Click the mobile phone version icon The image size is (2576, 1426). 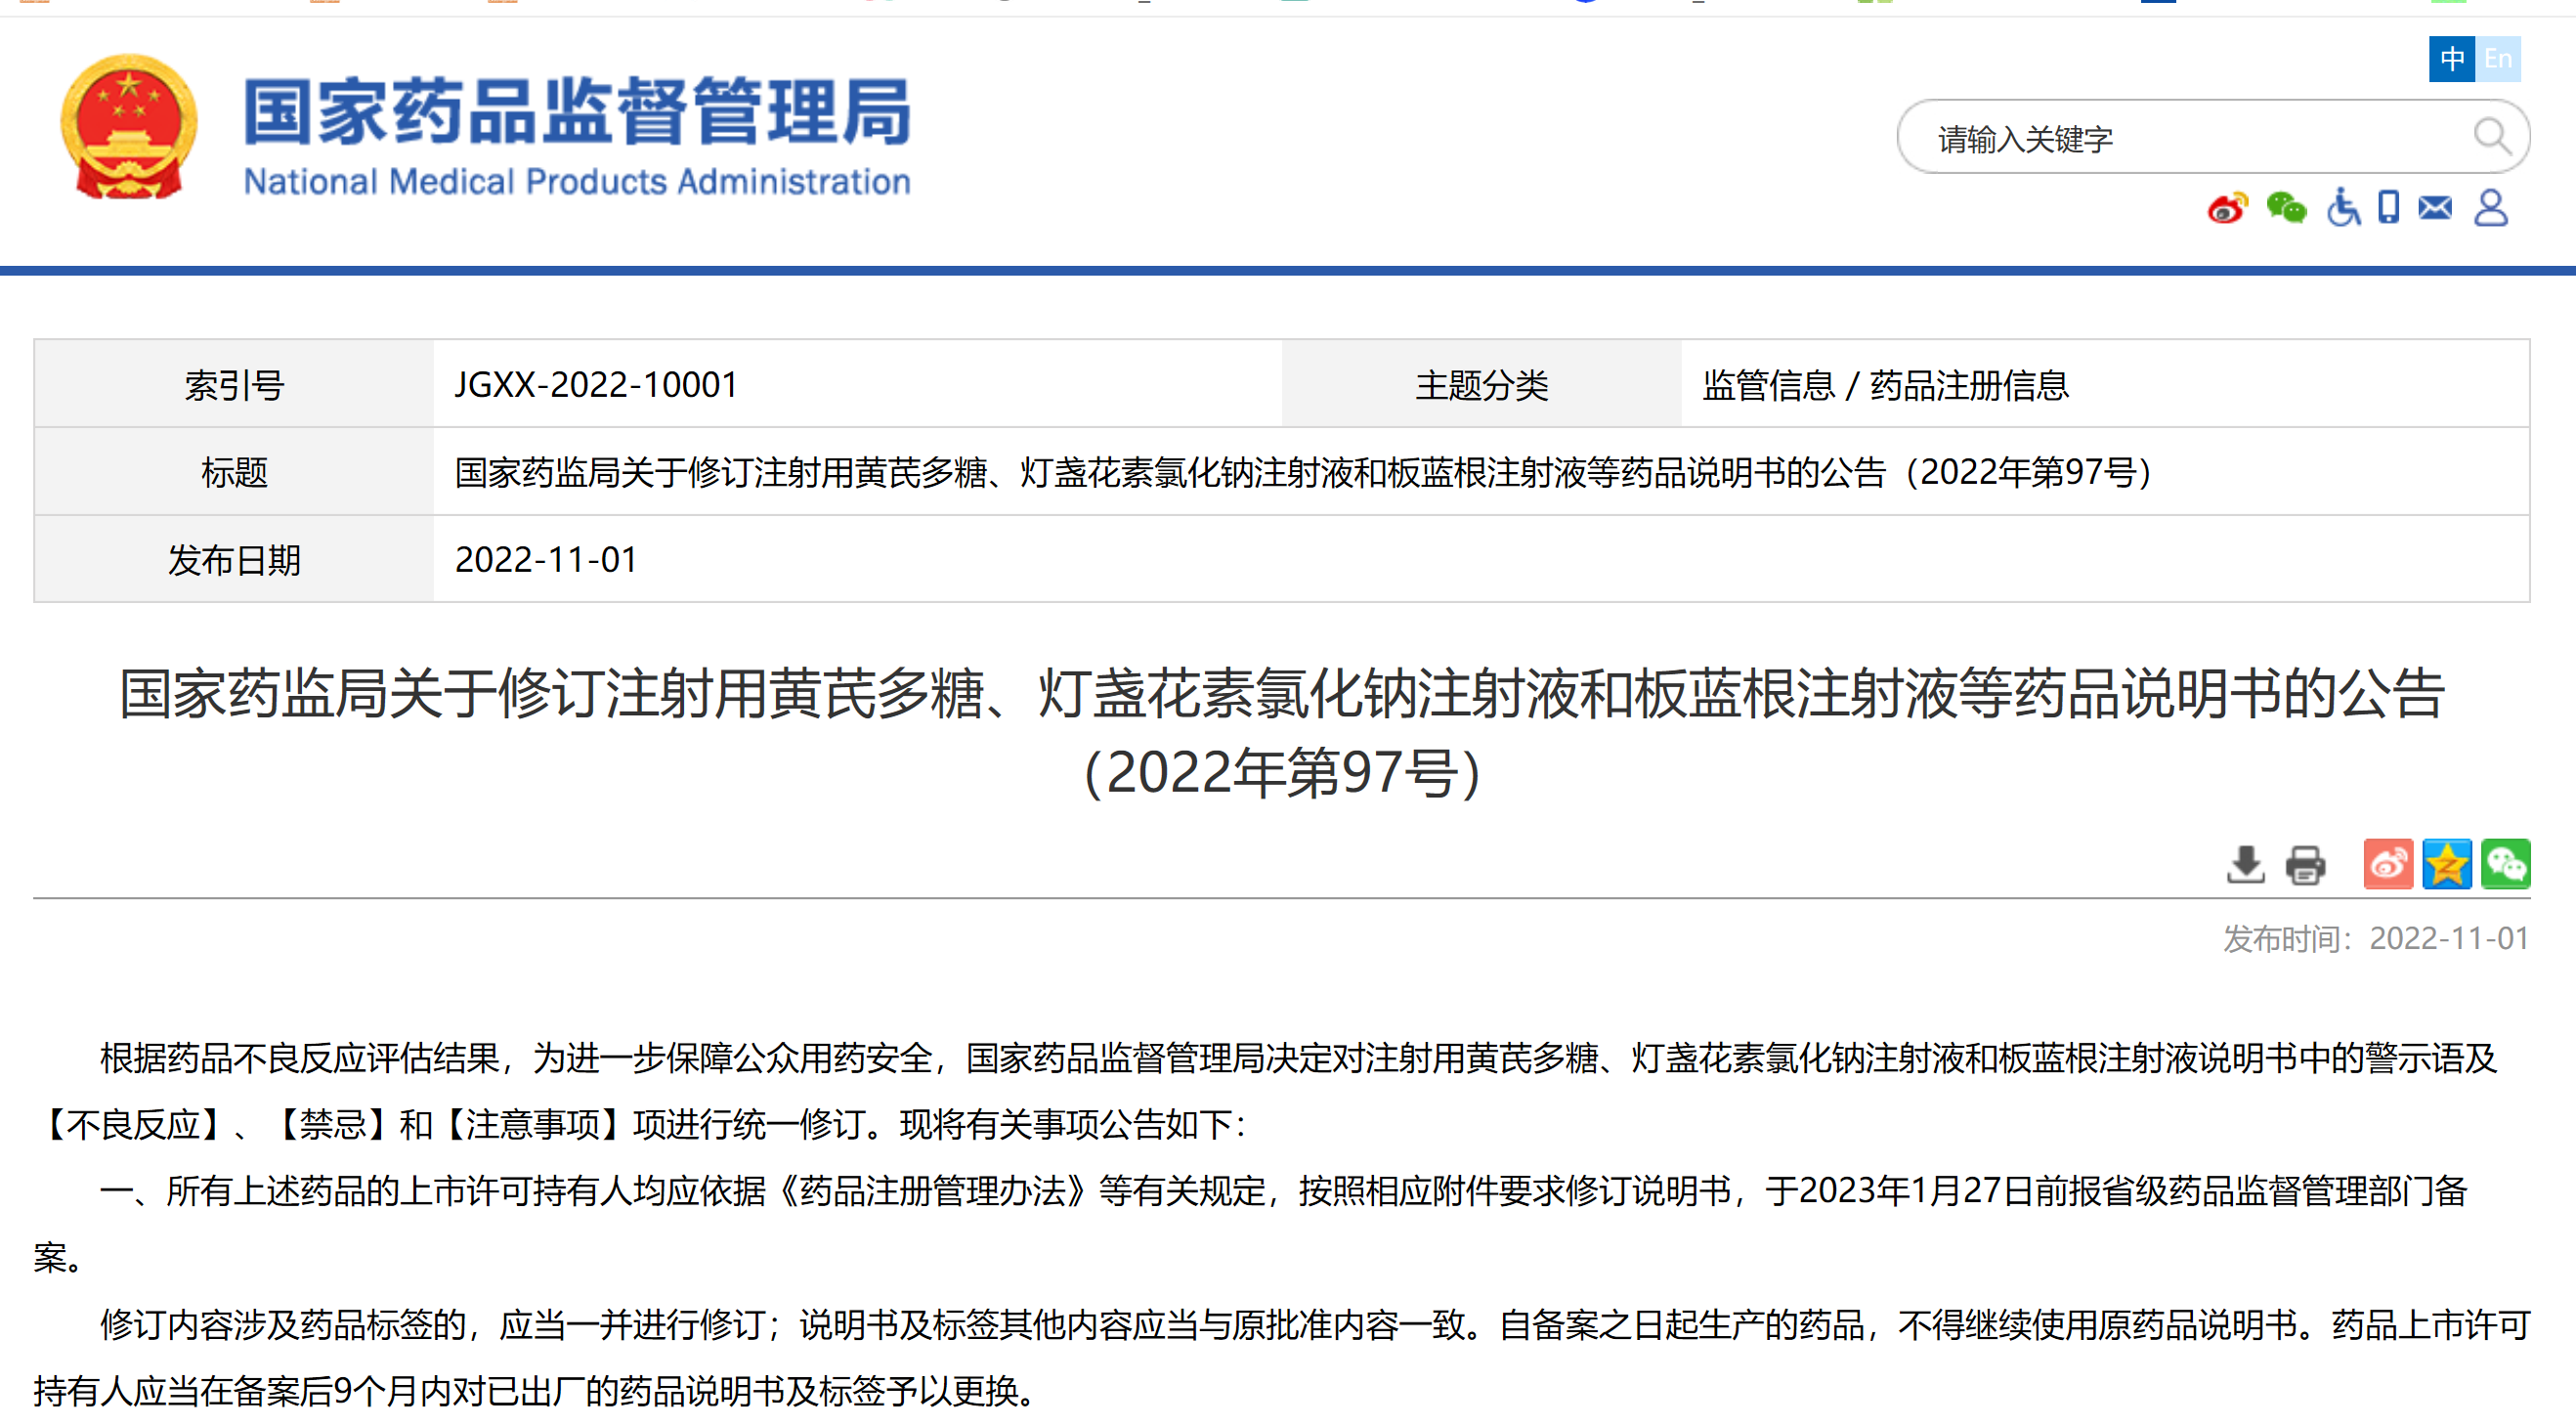[2389, 207]
